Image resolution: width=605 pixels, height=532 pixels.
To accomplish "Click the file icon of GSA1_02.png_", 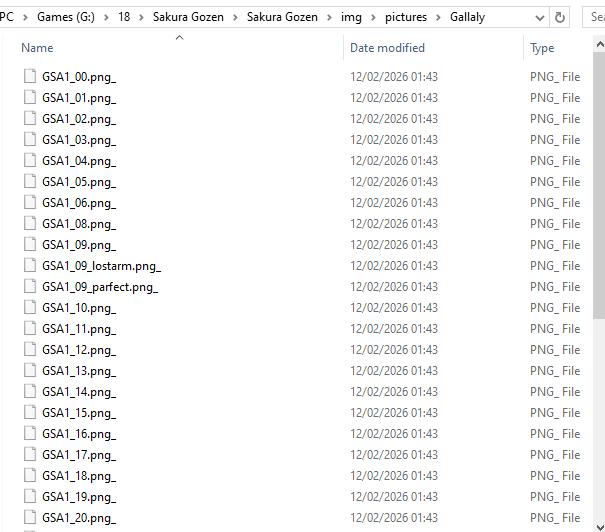I will [30, 118].
